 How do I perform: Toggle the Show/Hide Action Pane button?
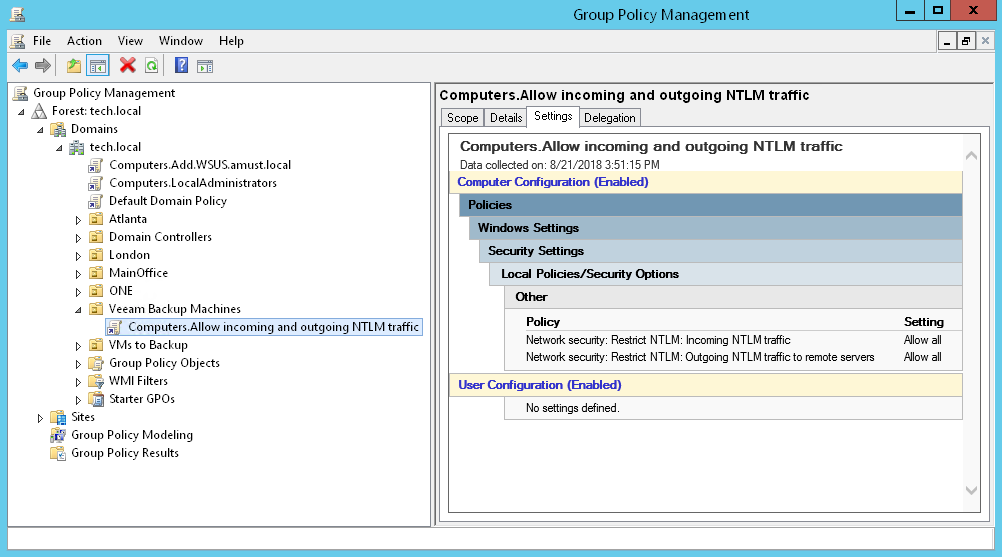pos(205,66)
